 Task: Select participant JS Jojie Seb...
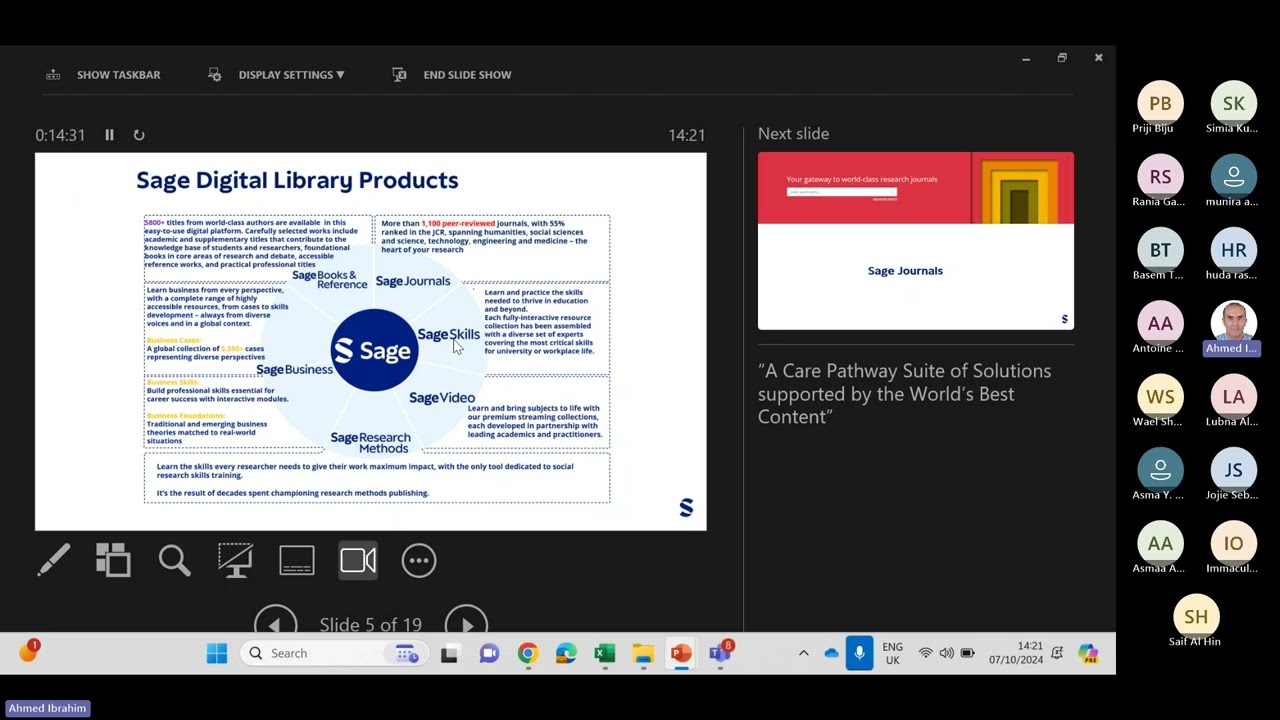click(1233, 475)
